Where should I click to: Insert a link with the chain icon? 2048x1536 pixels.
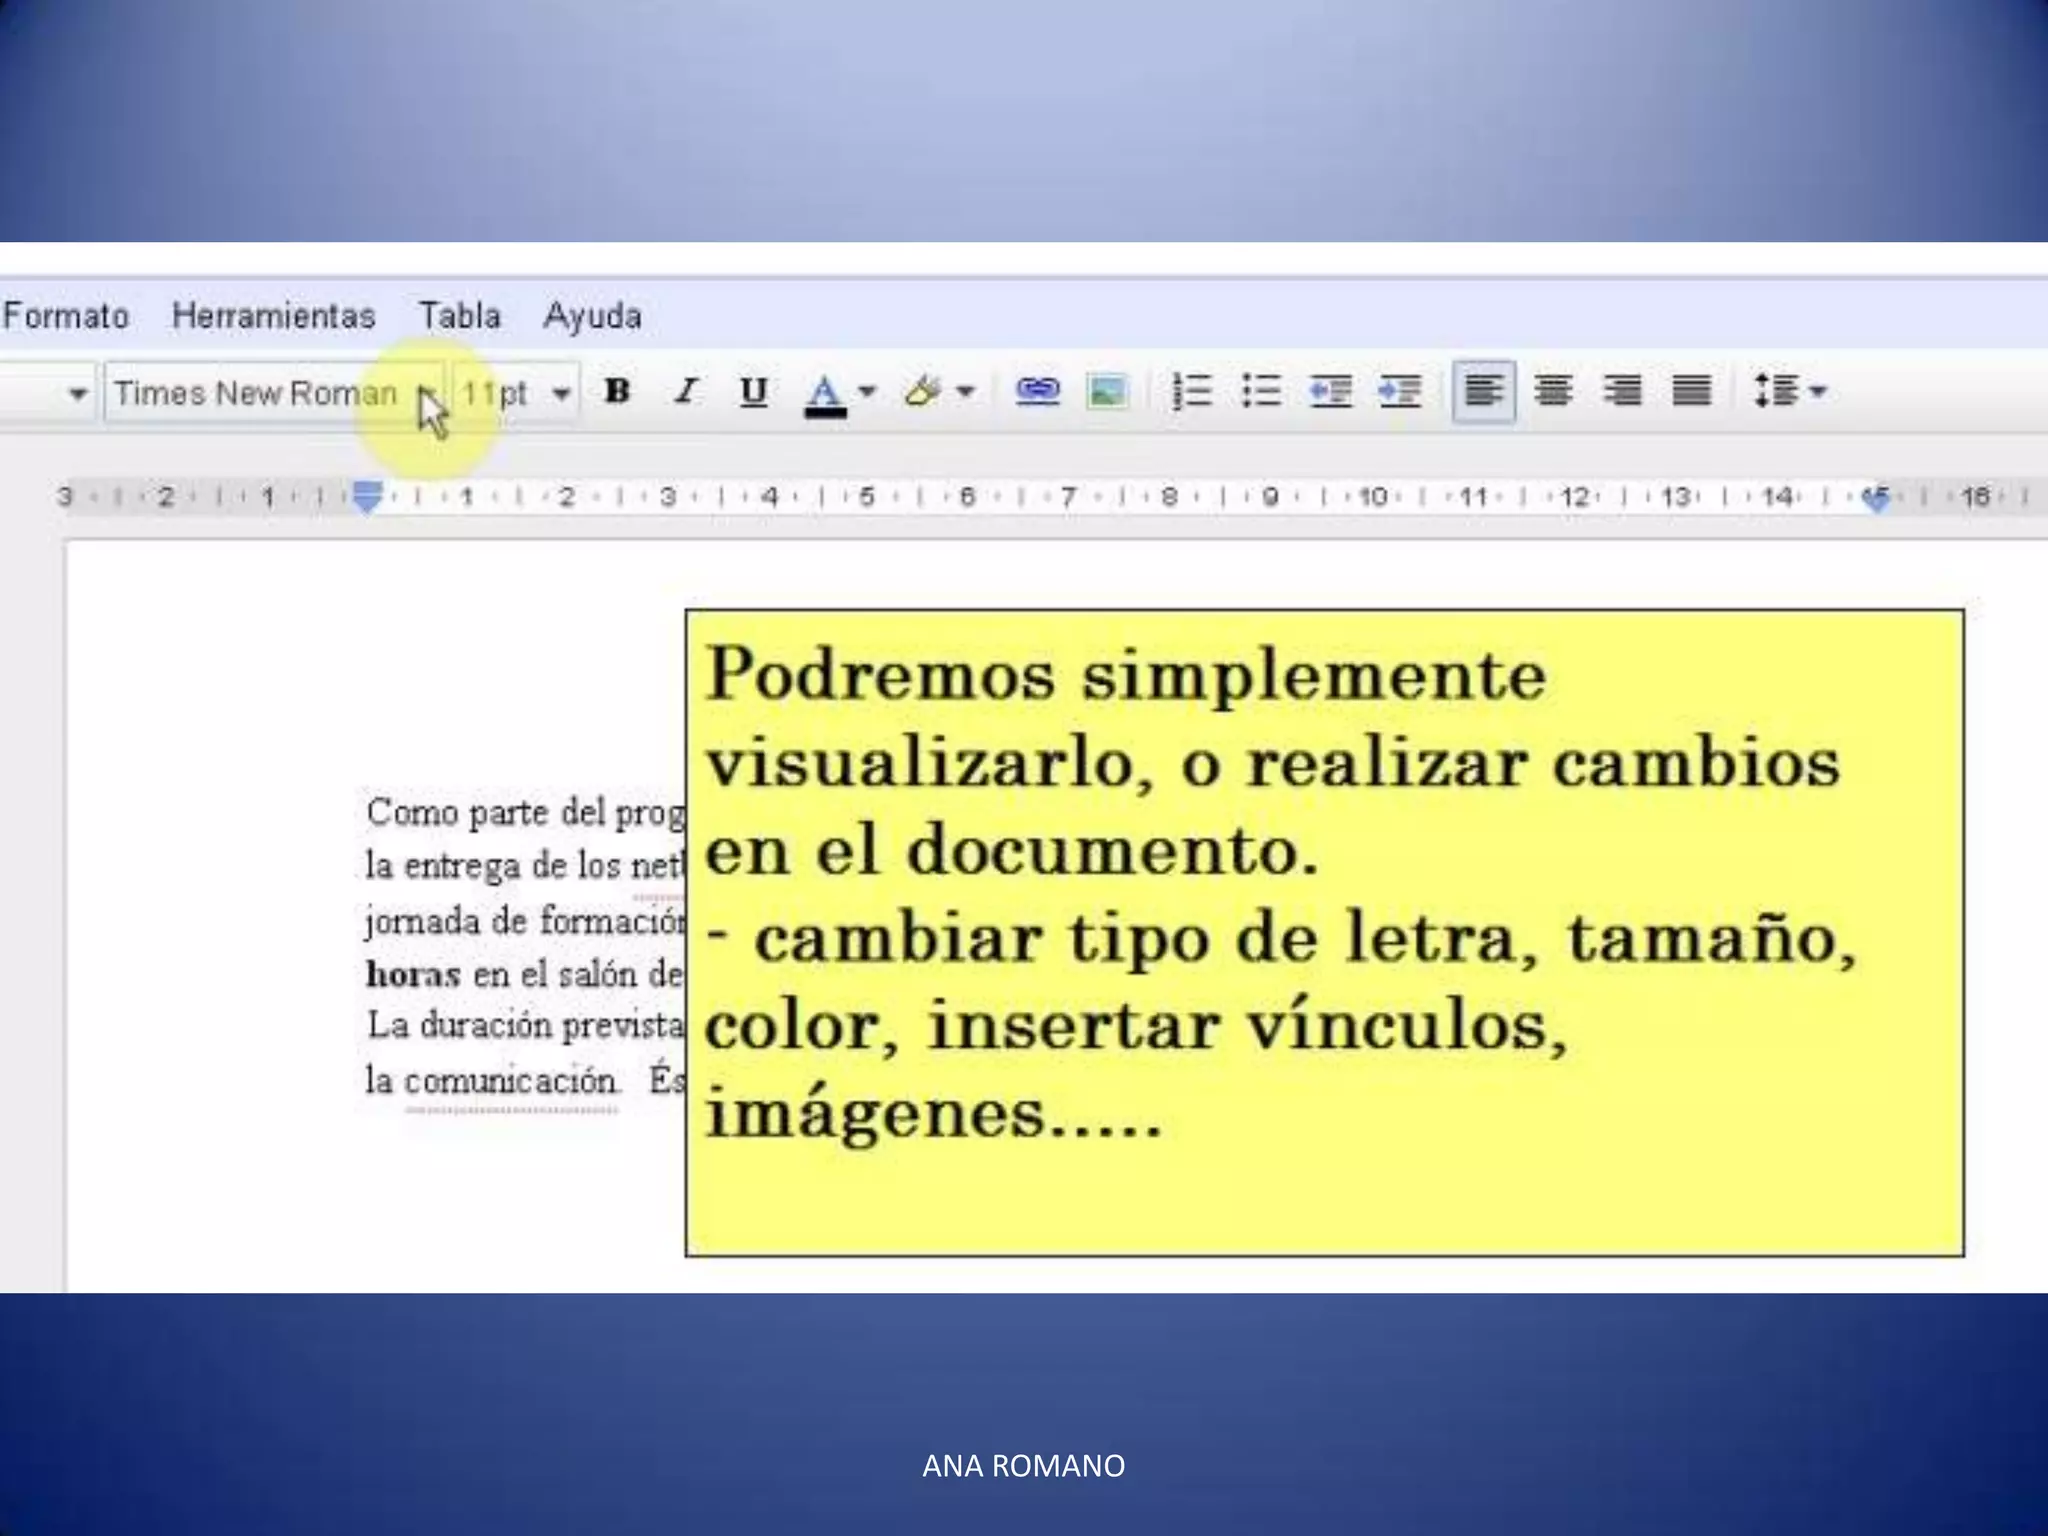click(1037, 391)
